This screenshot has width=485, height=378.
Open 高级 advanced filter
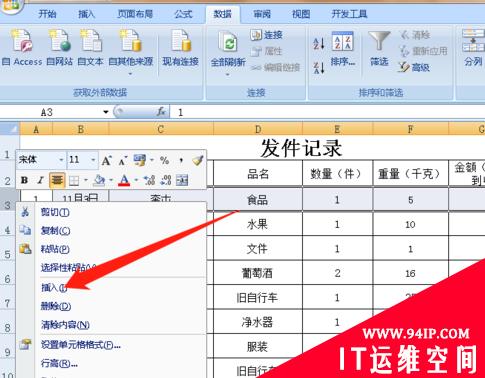[414, 68]
